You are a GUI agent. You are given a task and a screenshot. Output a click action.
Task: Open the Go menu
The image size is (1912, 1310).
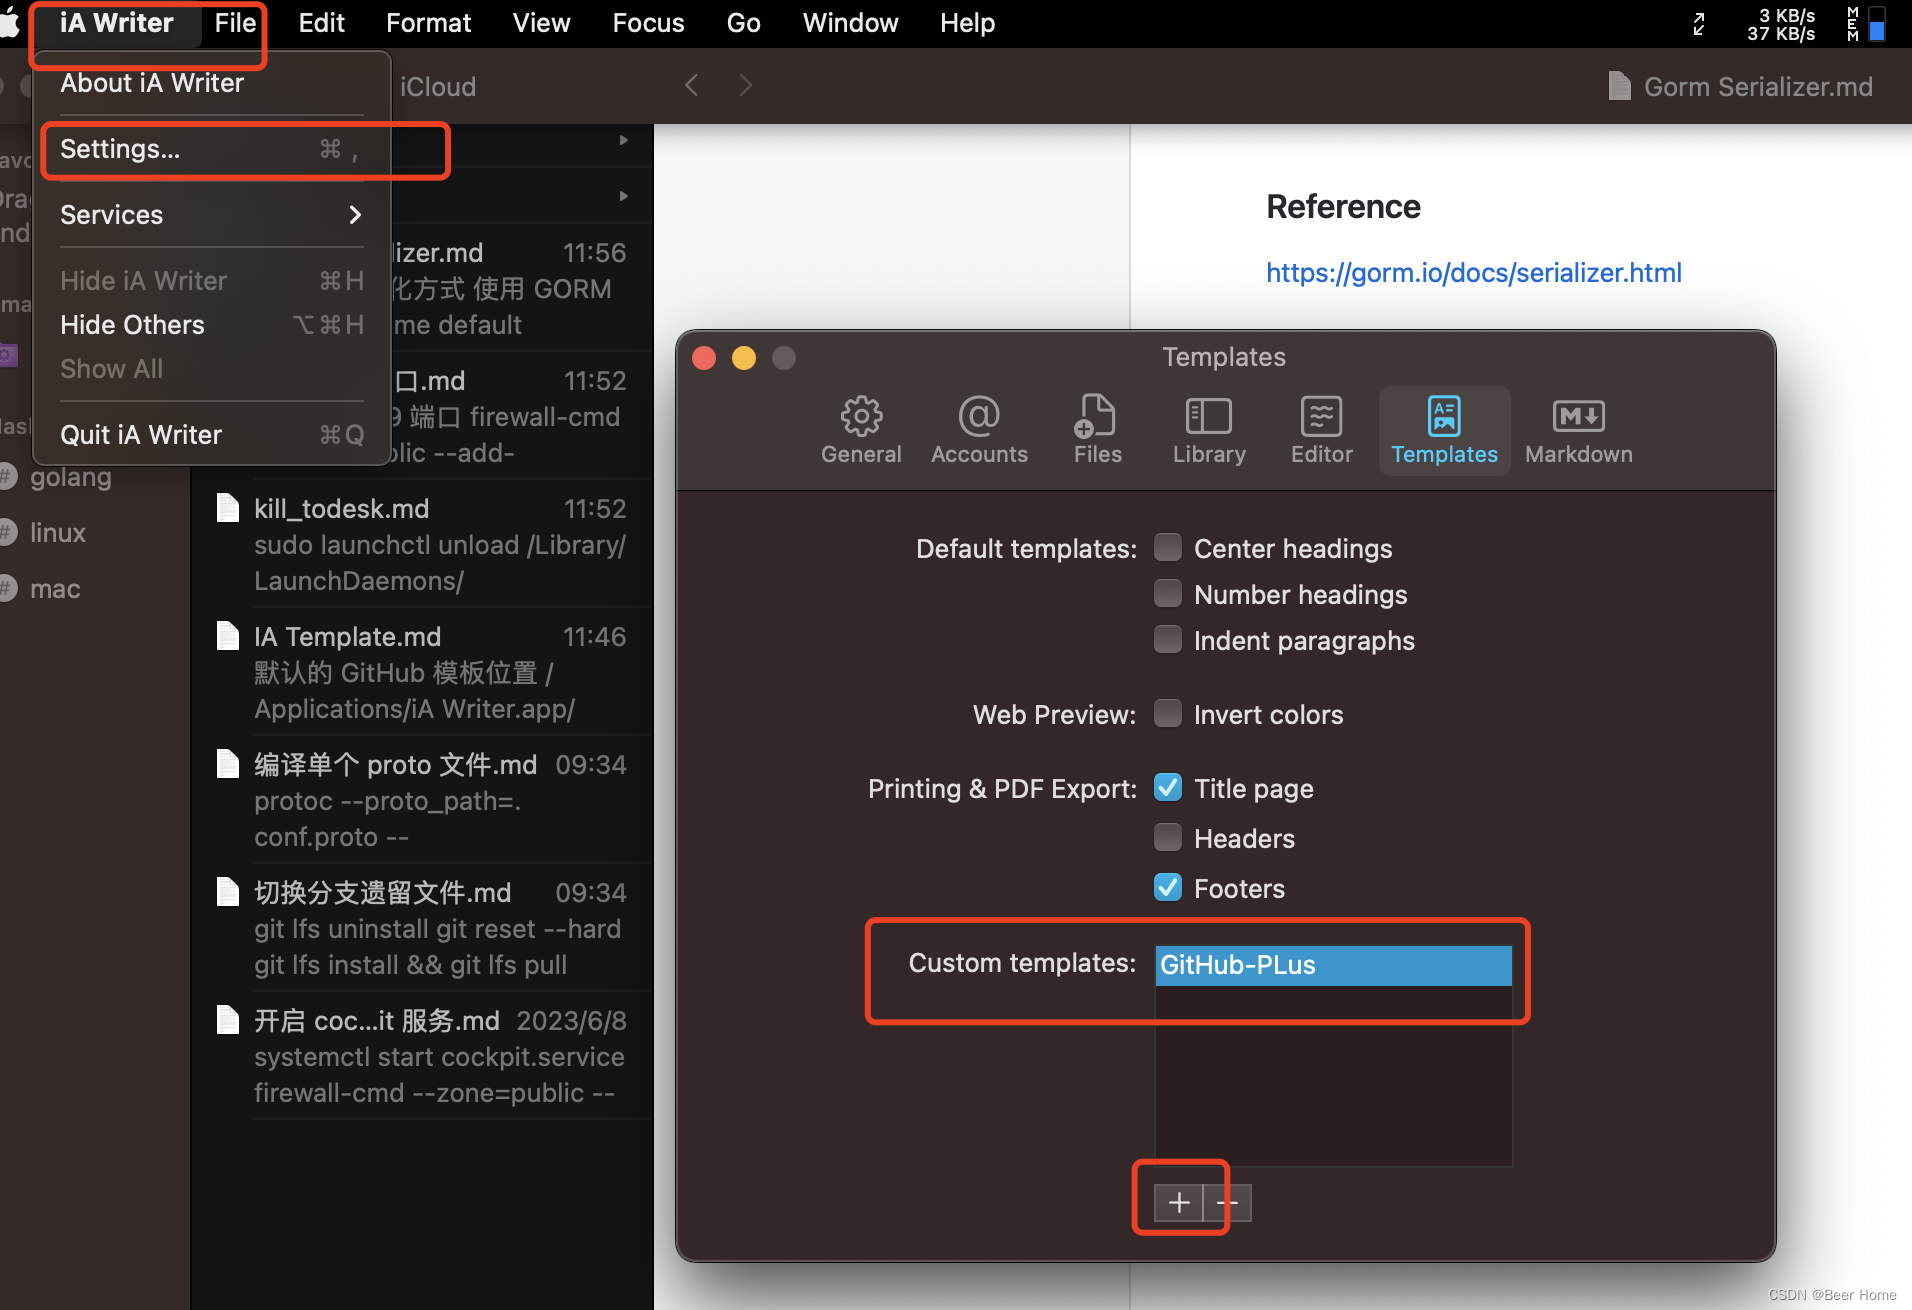pos(743,23)
